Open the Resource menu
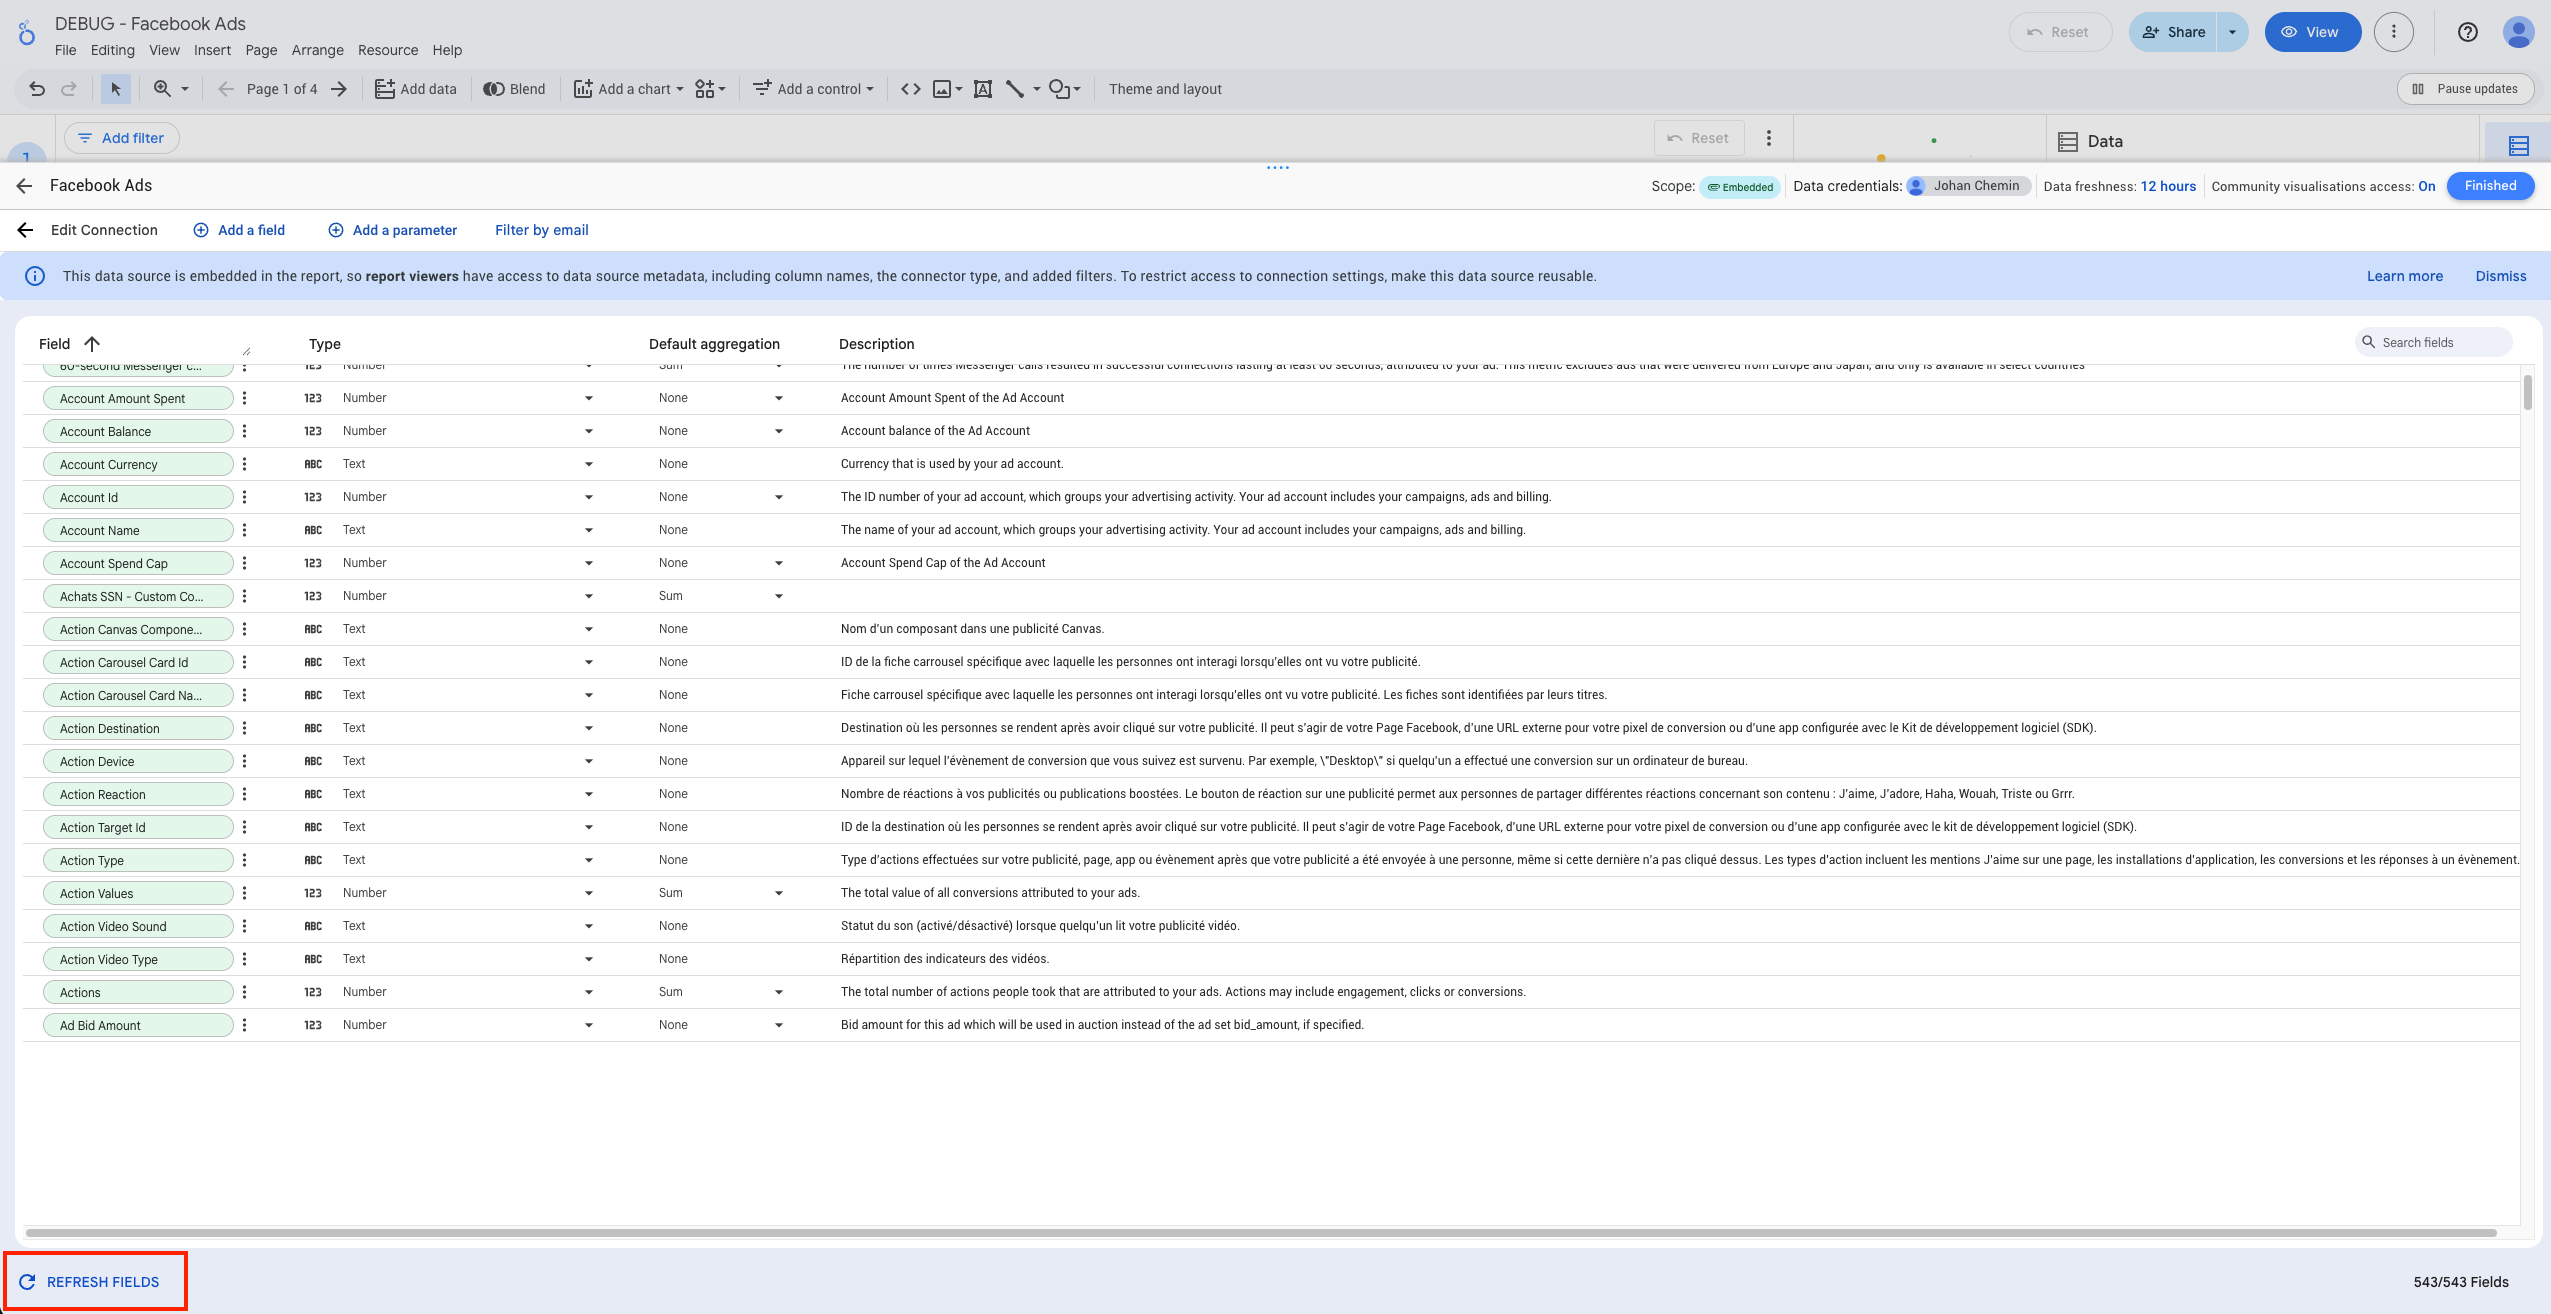Screen dimensions: 2551x1314 (x=388, y=50)
